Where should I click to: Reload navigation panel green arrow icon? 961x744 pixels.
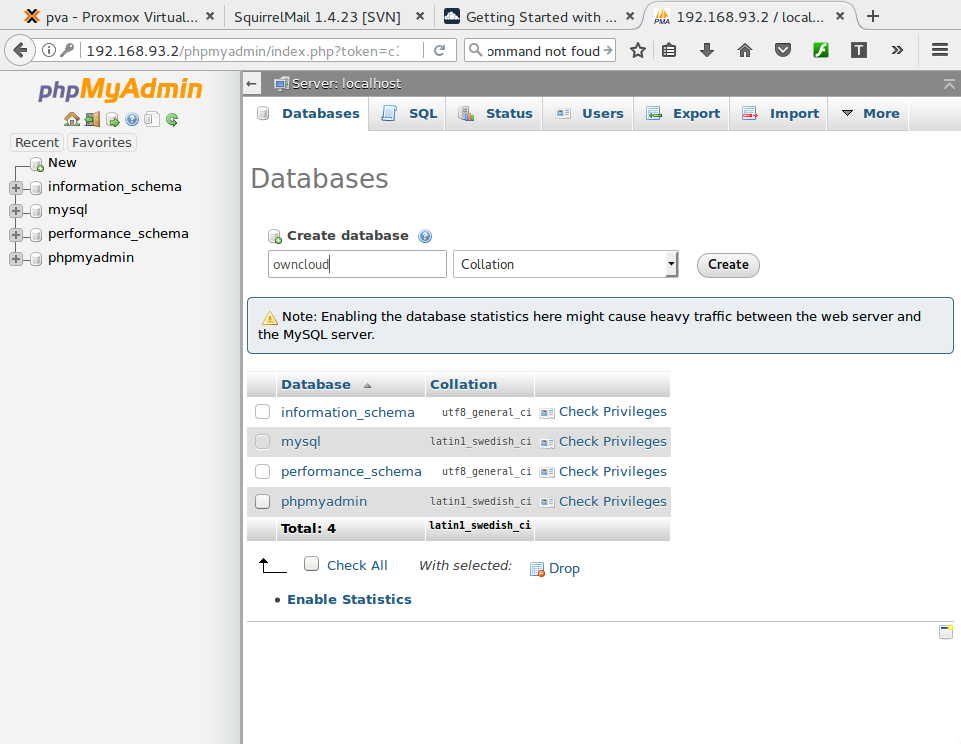pos(172,119)
